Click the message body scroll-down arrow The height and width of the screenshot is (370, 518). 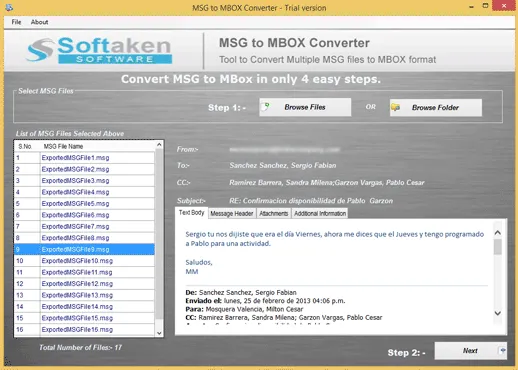(x=497, y=313)
